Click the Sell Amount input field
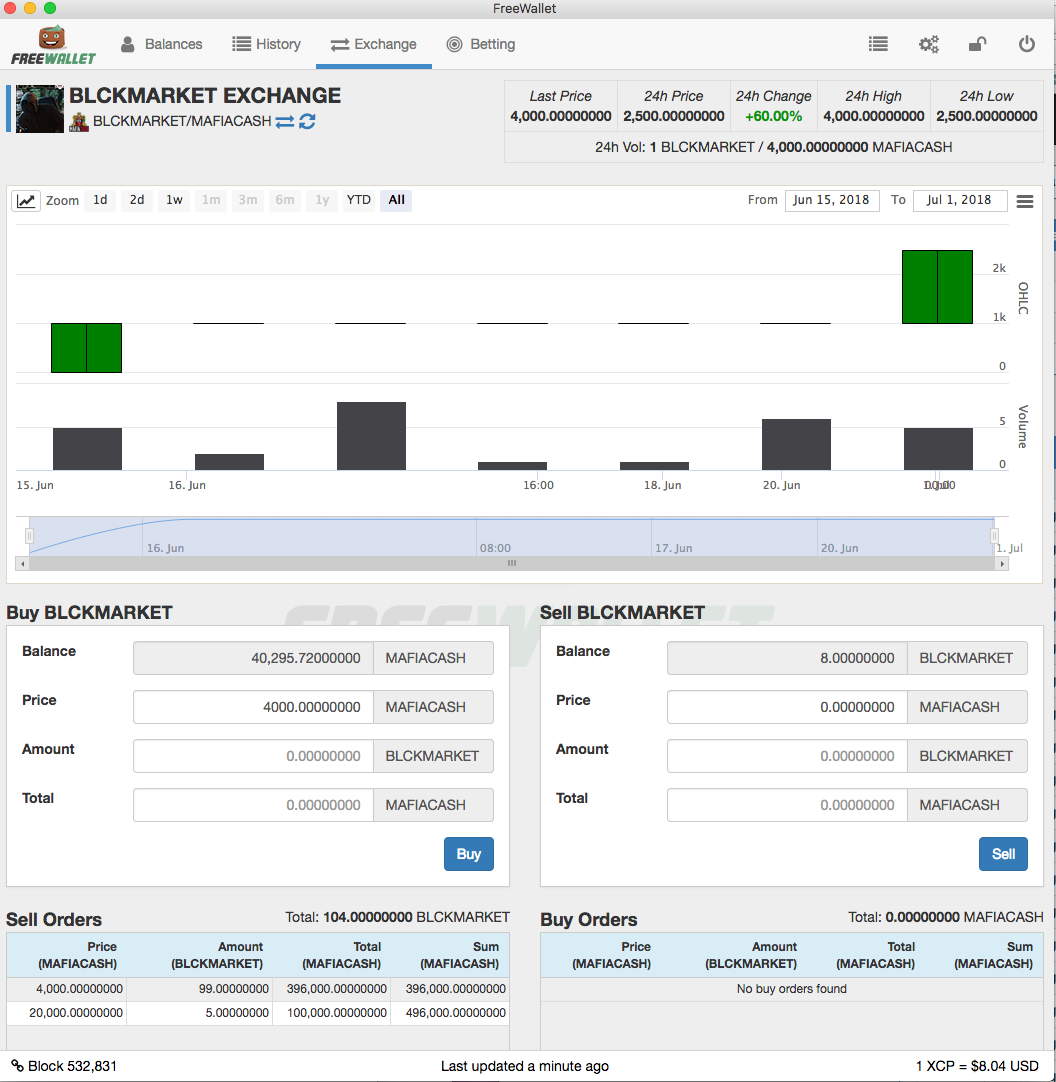The image size is (1056, 1082). point(788,756)
